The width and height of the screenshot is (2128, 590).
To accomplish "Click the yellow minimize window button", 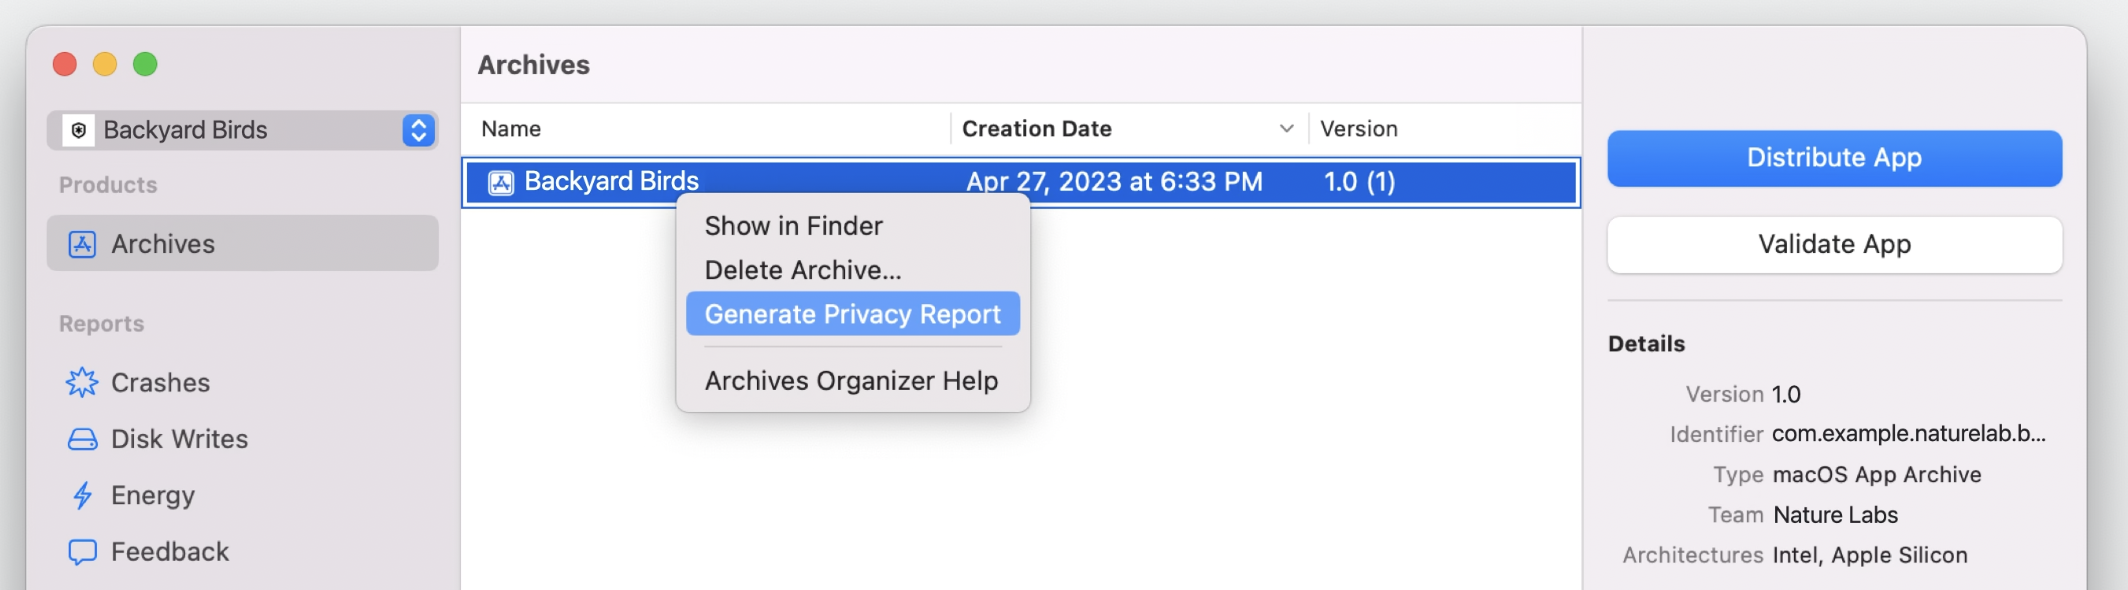I will tap(105, 64).
